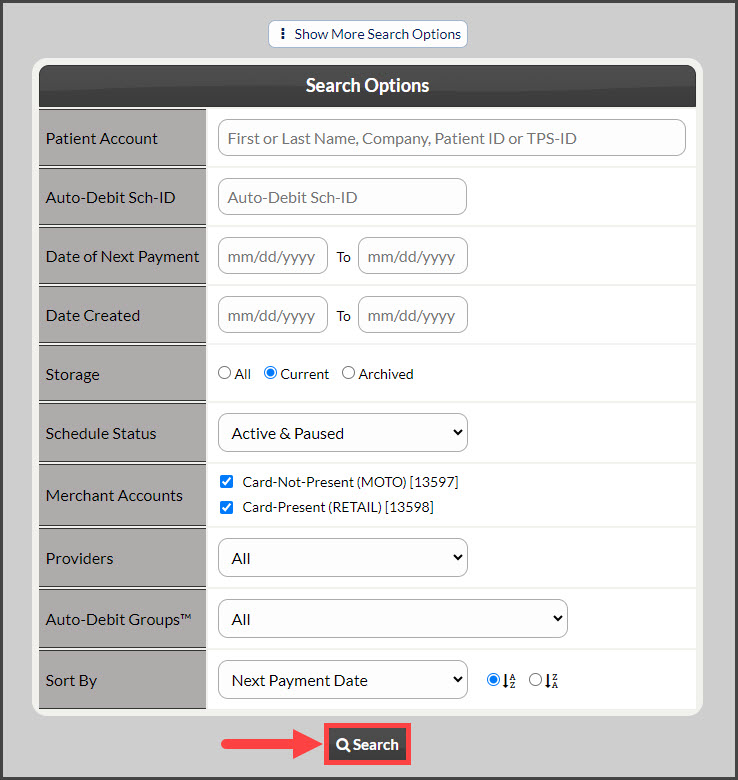Click the Card-Not-Present (MOTO) [13597] label
This screenshot has width=738, height=780.
pos(350,482)
